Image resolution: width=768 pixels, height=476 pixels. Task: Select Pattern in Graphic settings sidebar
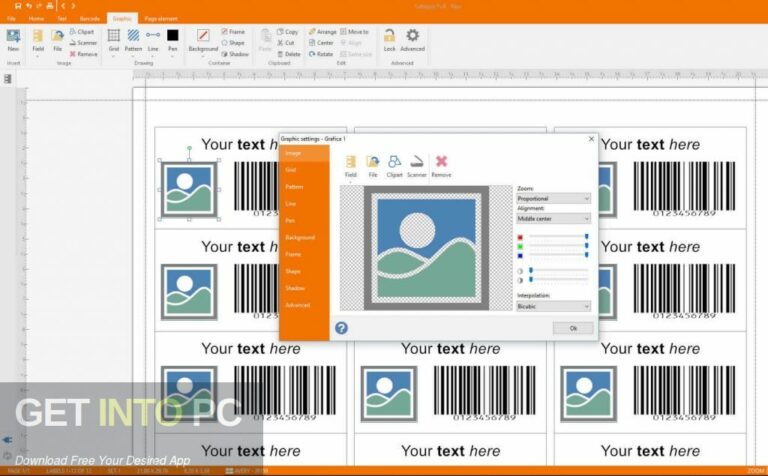(x=304, y=187)
